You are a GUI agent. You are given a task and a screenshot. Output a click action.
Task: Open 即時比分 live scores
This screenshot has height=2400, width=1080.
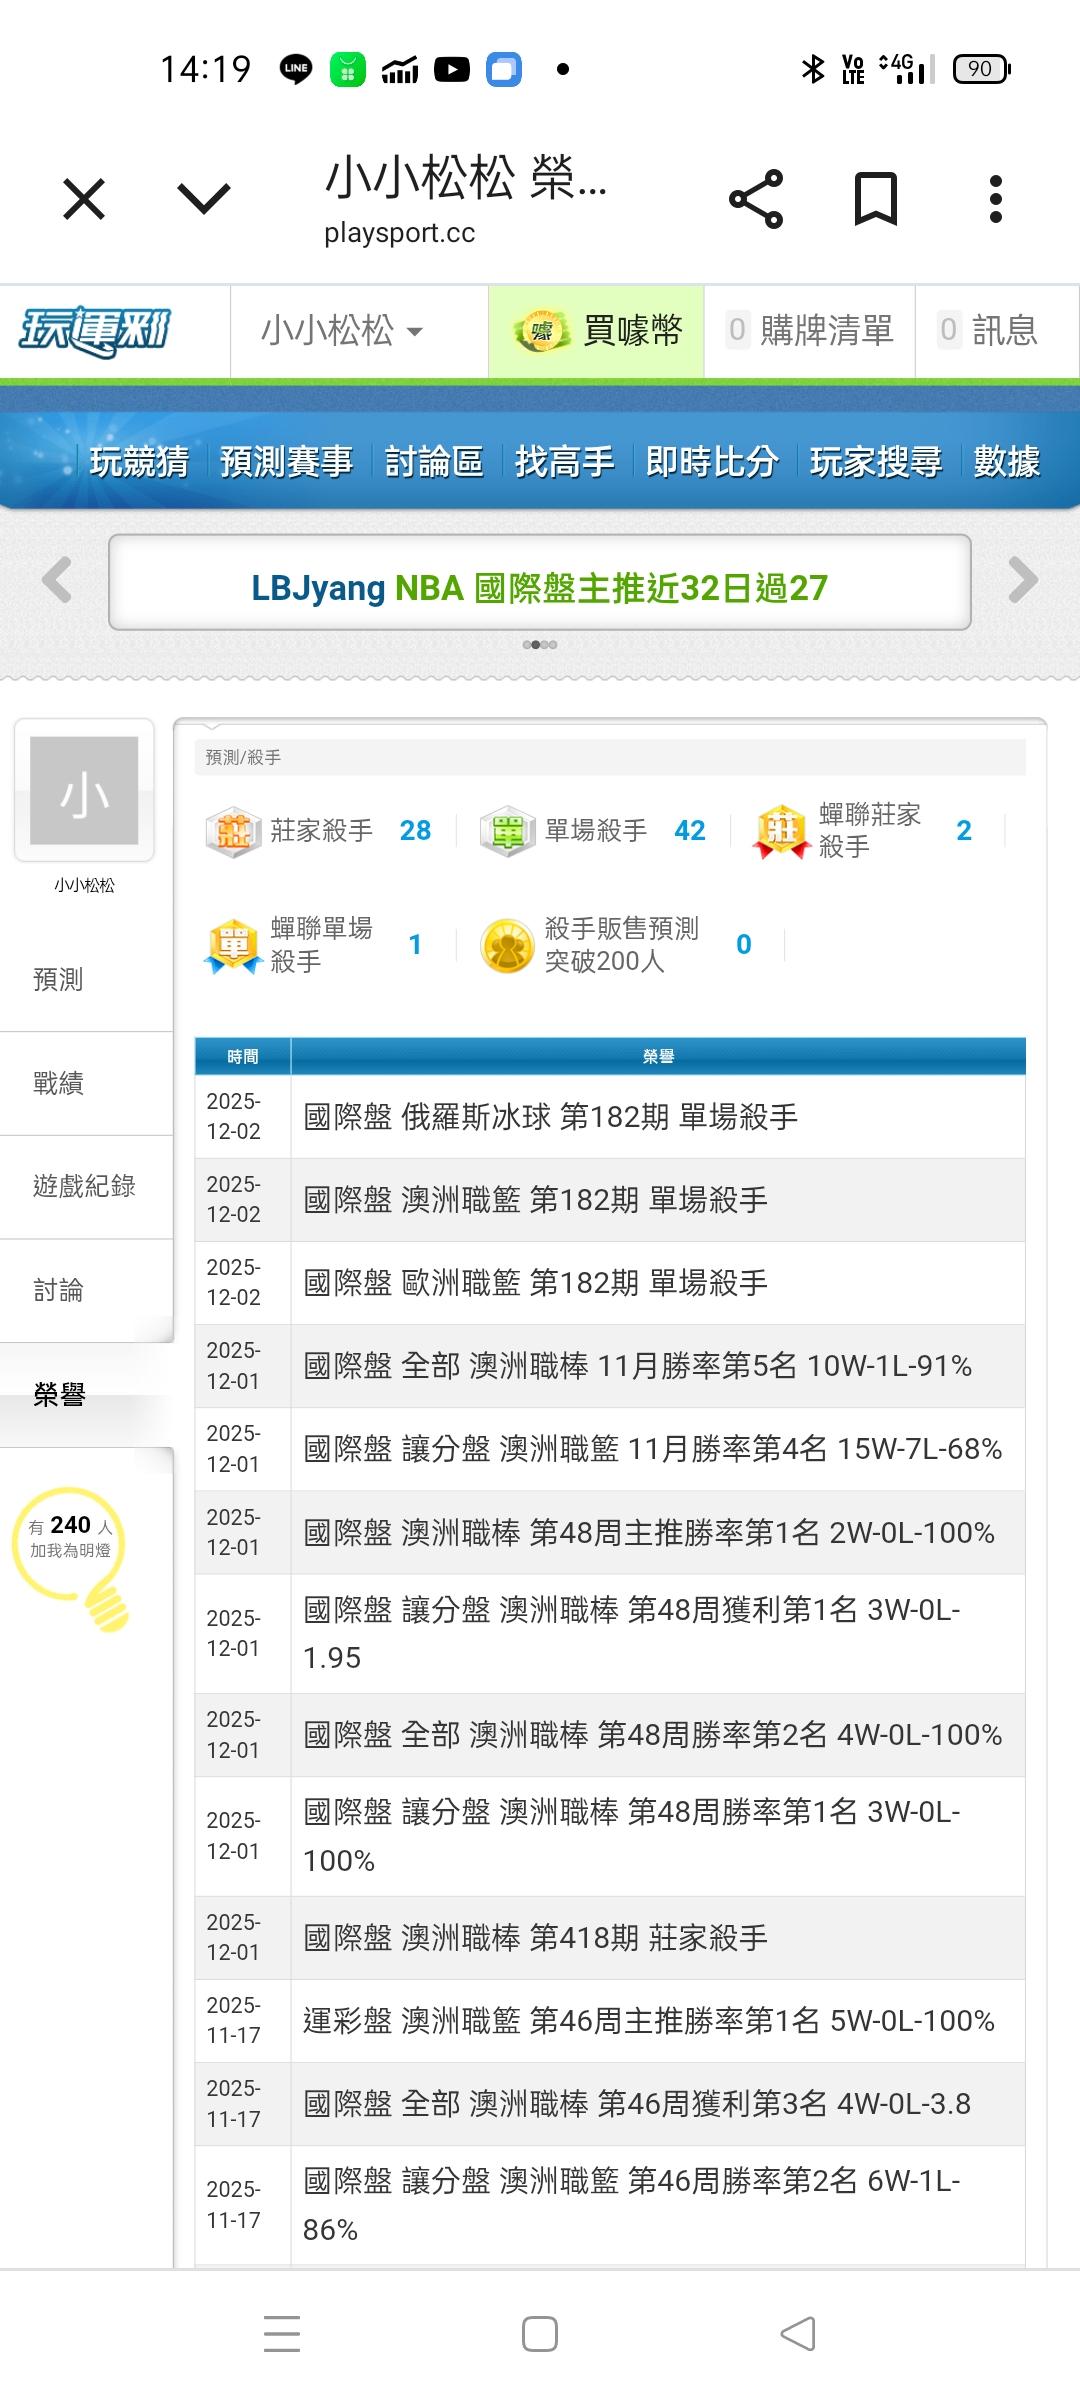pos(711,462)
